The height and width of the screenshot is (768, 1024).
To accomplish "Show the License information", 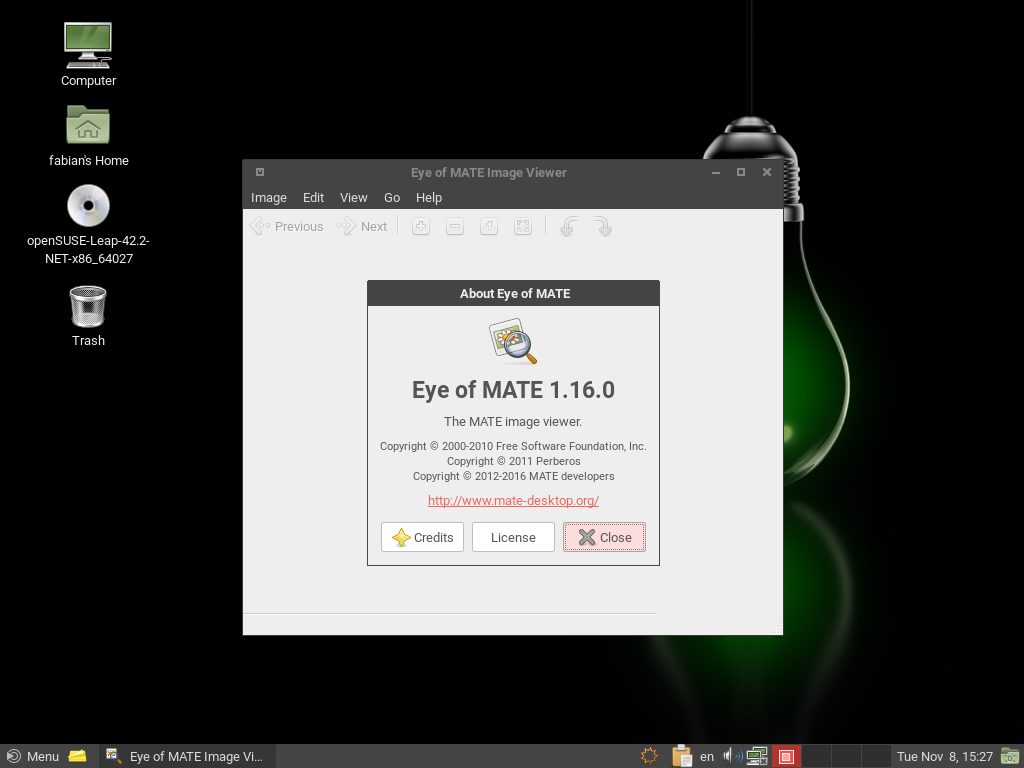I will 513,537.
